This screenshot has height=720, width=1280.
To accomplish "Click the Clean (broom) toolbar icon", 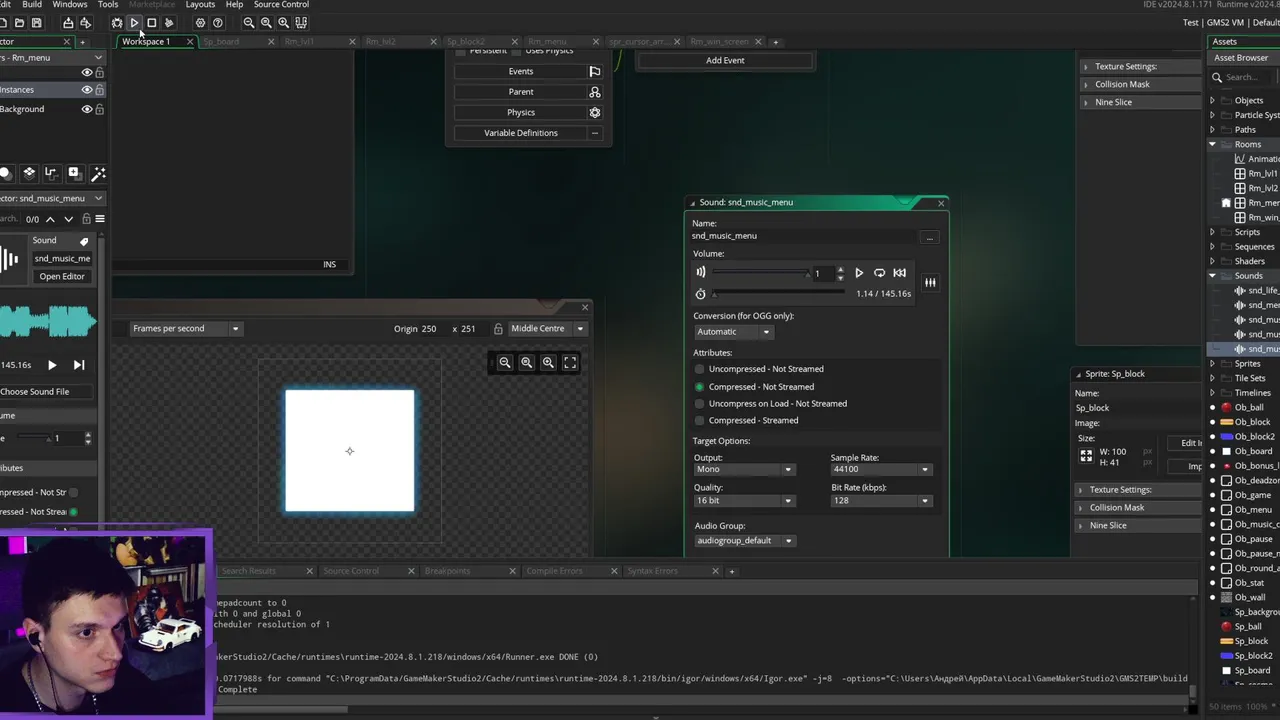I will pyautogui.click(x=168, y=22).
